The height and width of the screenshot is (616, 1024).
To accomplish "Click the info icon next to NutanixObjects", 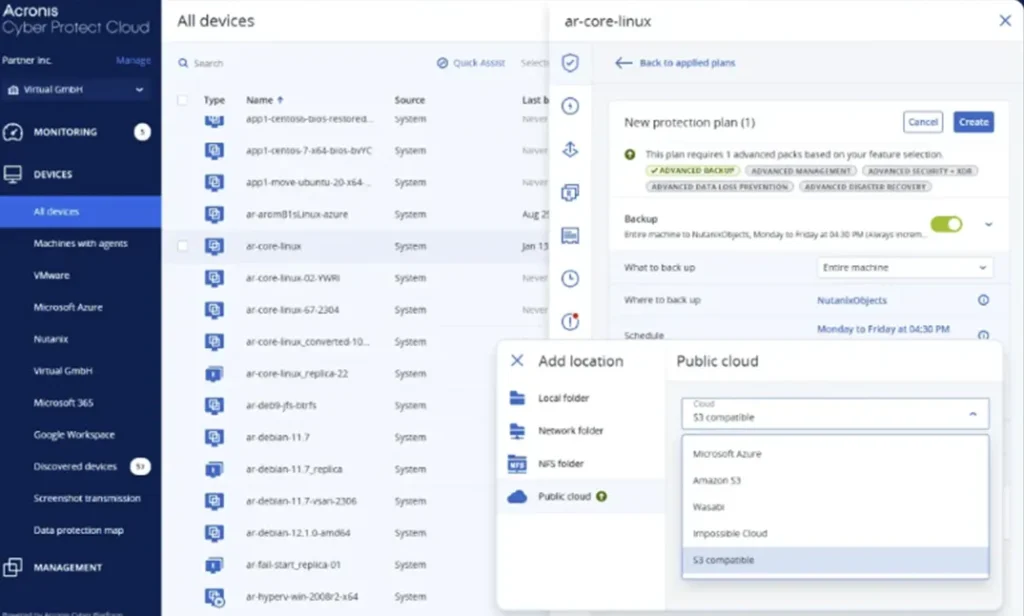I will click(x=983, y=300).
